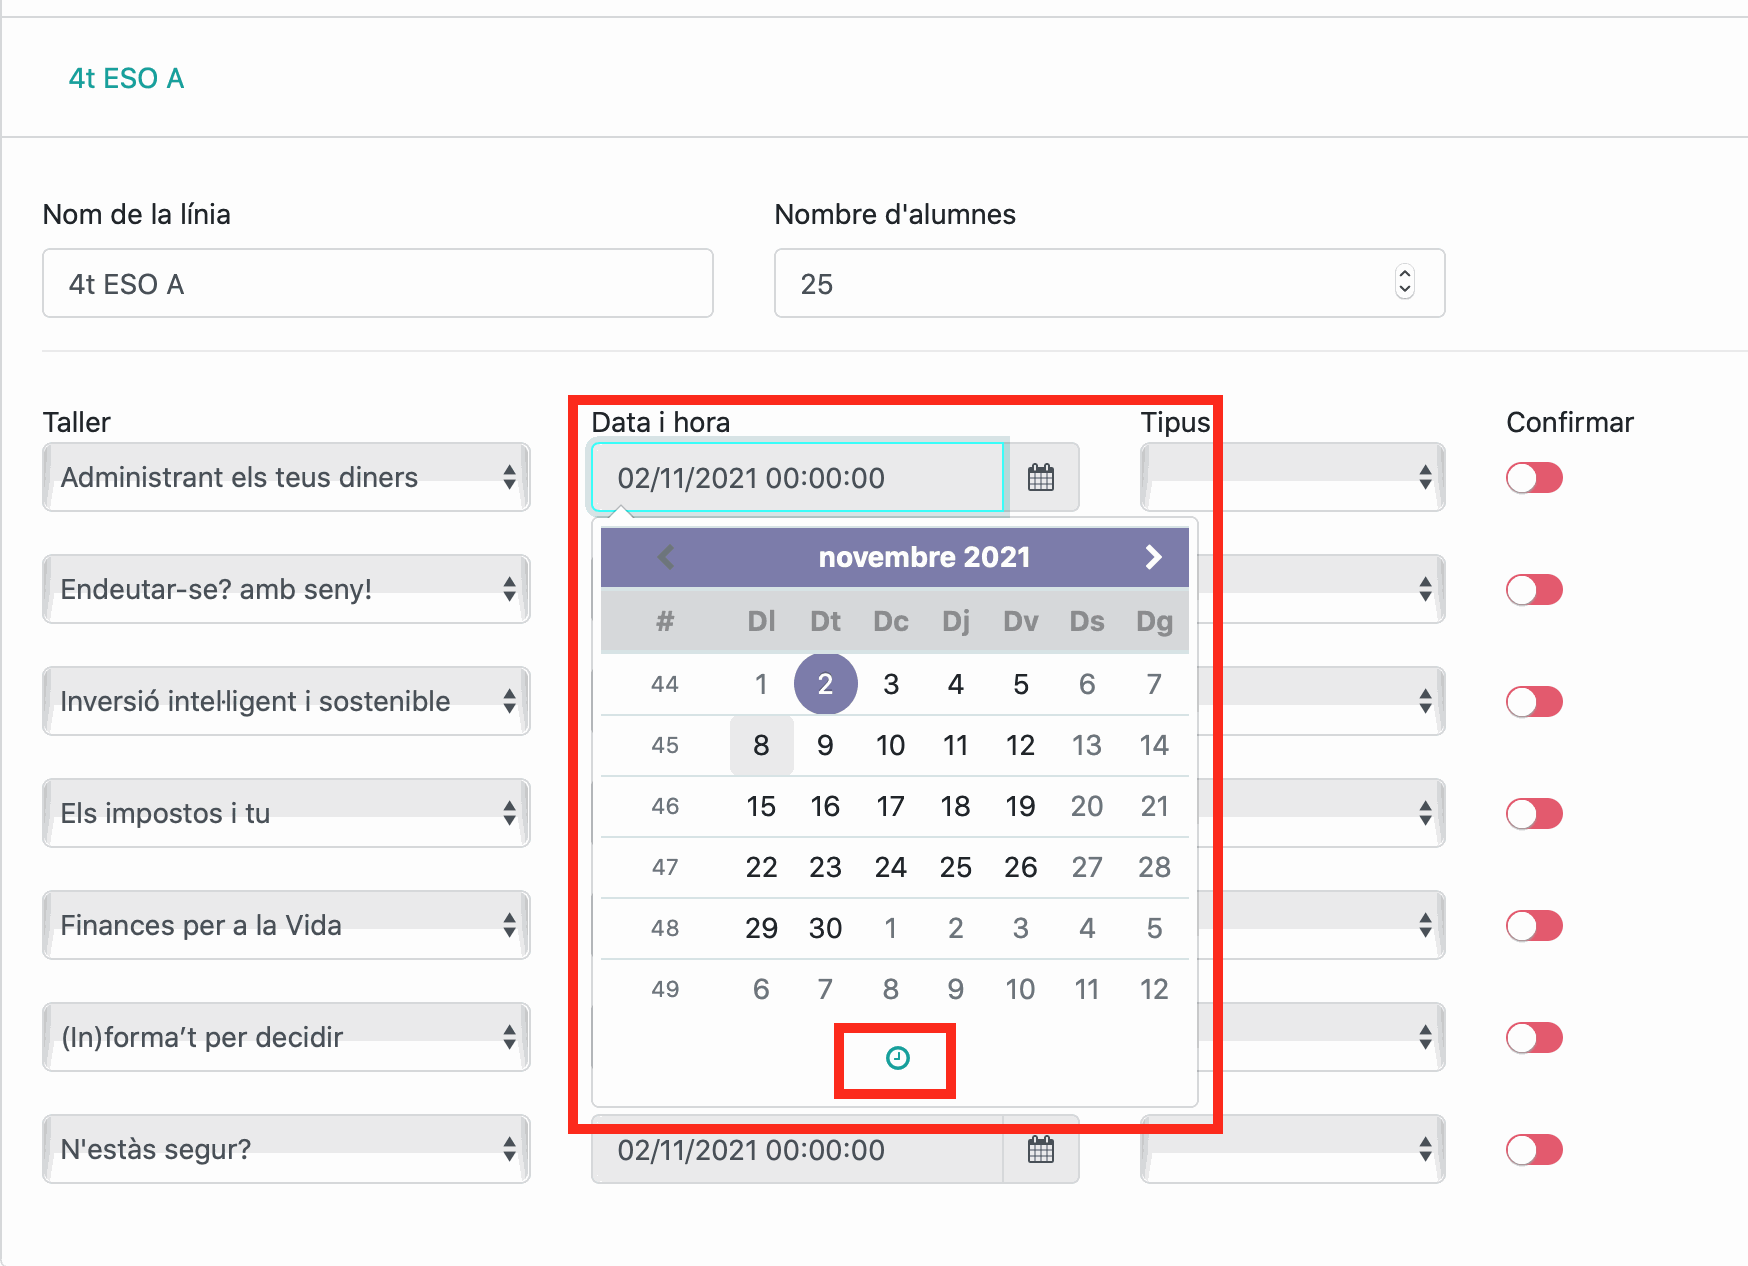The height and width of the screenshot is (1266, 1748).
Task: Select November 24 in the calendar
Action: tap(890, 867)
